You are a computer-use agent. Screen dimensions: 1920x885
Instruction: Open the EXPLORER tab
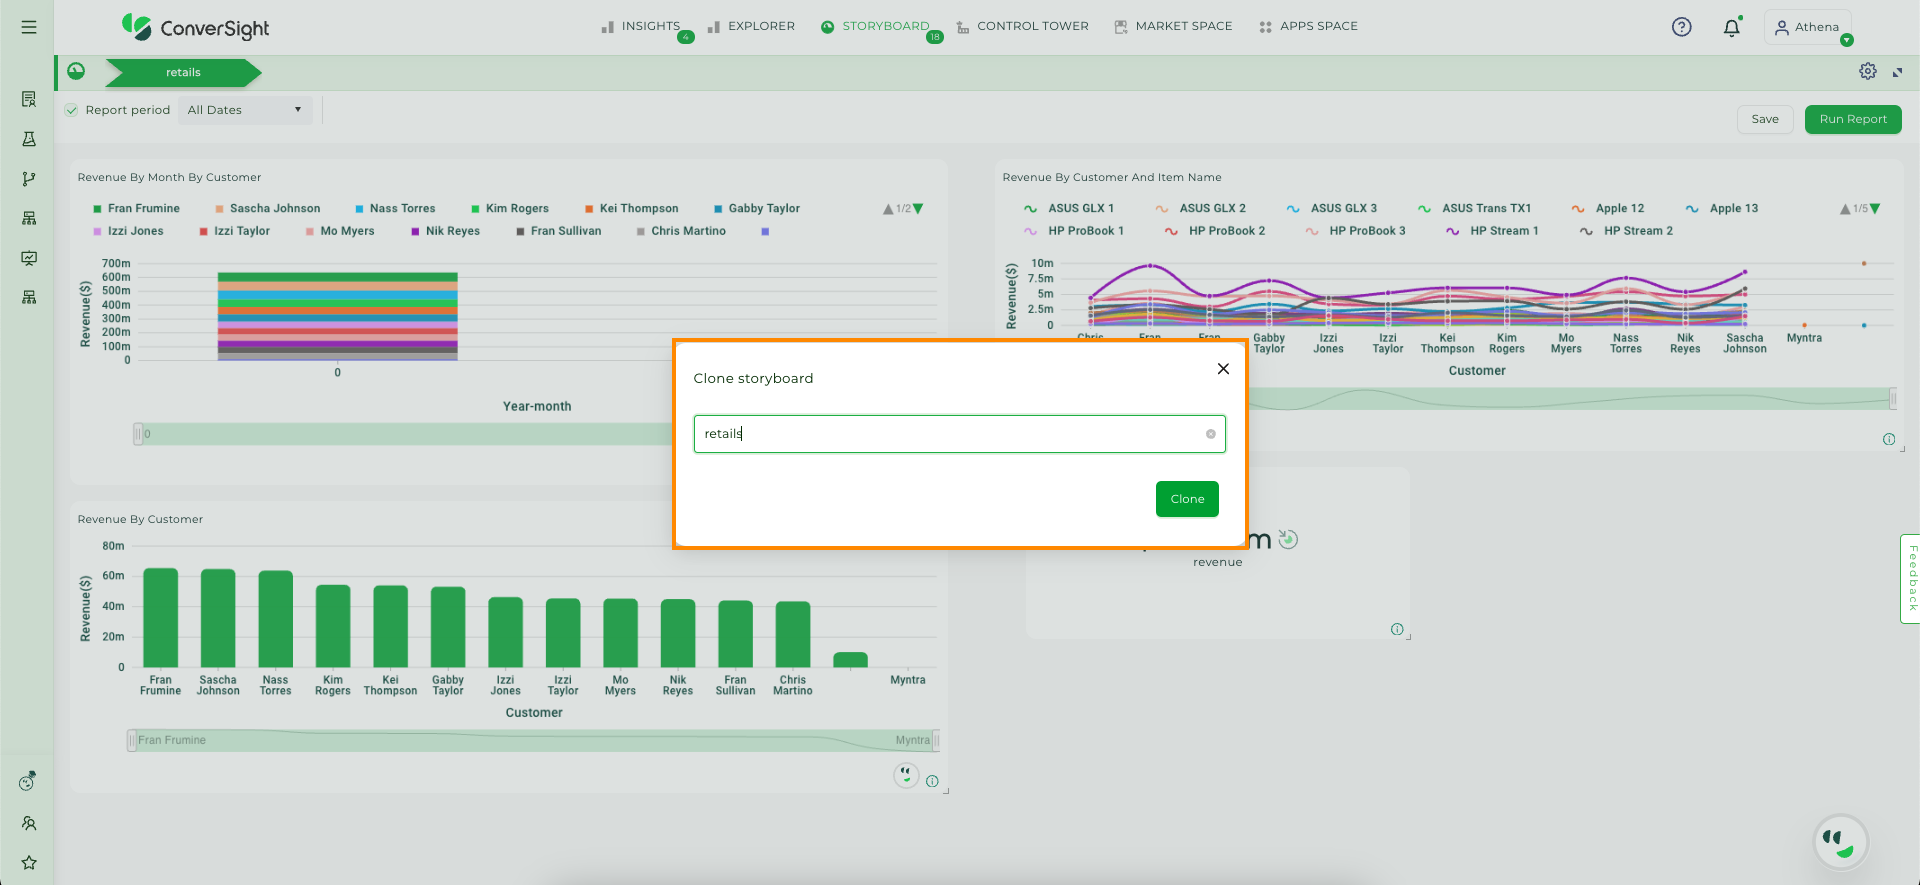(751, 27)
